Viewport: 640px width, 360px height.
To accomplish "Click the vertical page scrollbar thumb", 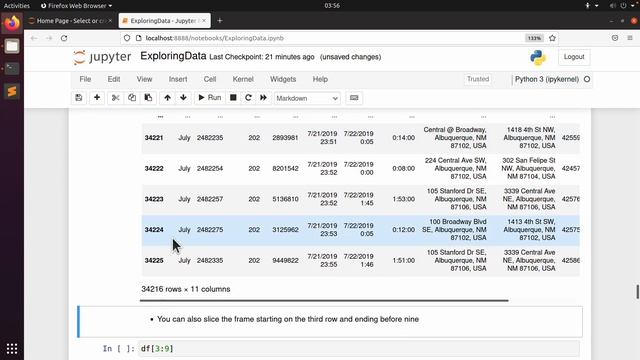I will pos(637,291).
